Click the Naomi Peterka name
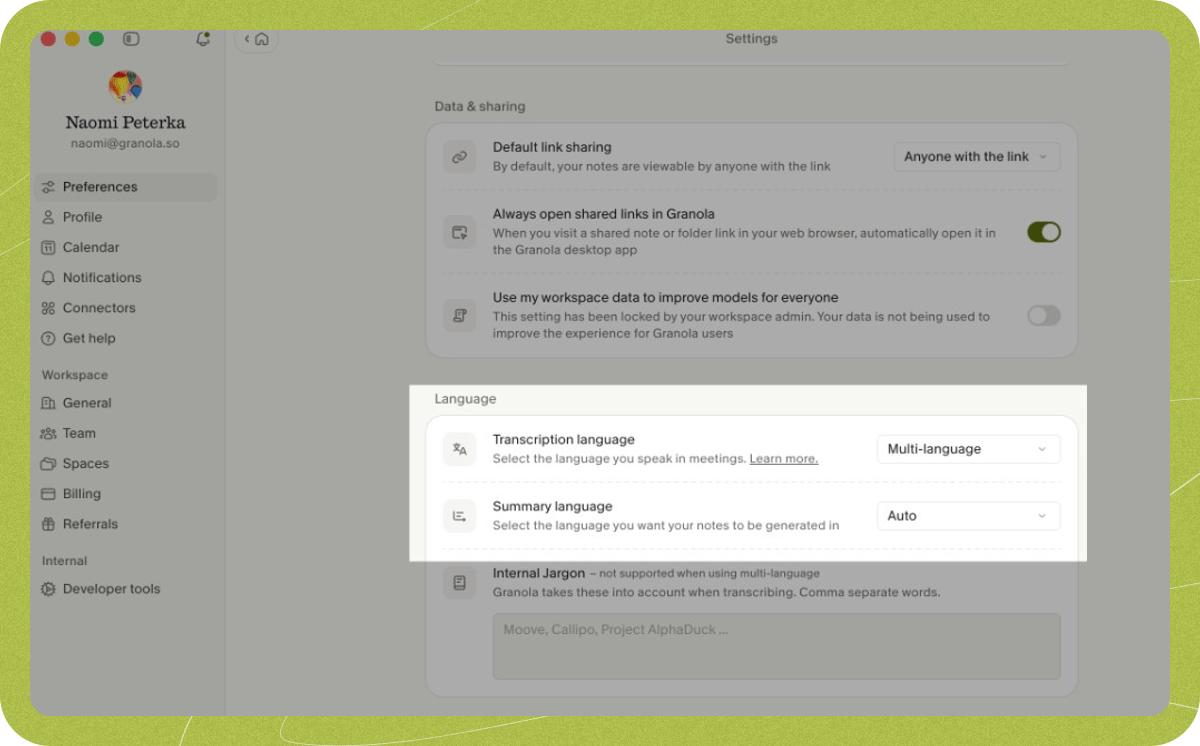Viewport: 1200px width, 746px height. click(x=125, y=122)
